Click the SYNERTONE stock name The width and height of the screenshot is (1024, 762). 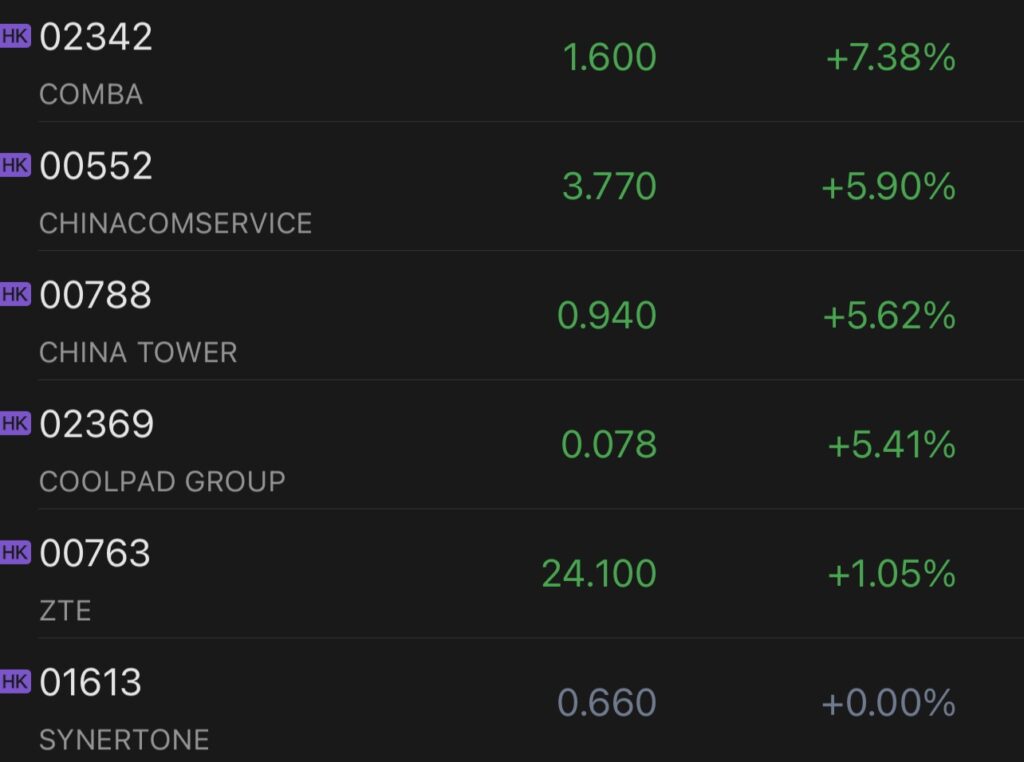point(122,740)
